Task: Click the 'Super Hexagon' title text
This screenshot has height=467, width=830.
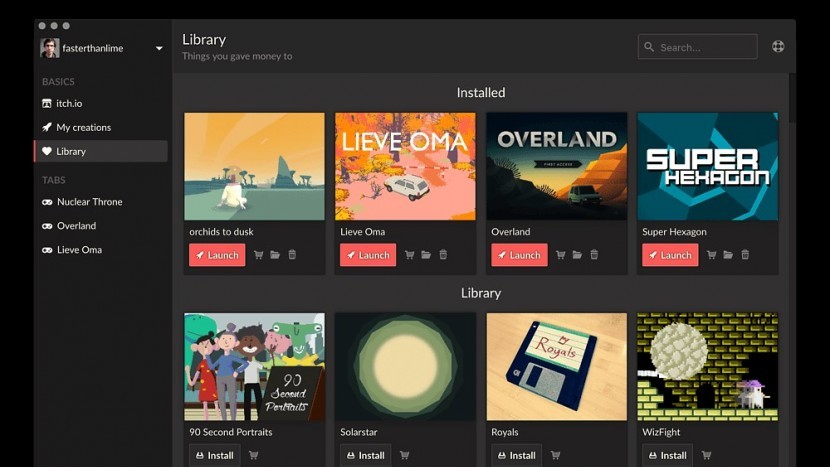Action: coord(674,232)
